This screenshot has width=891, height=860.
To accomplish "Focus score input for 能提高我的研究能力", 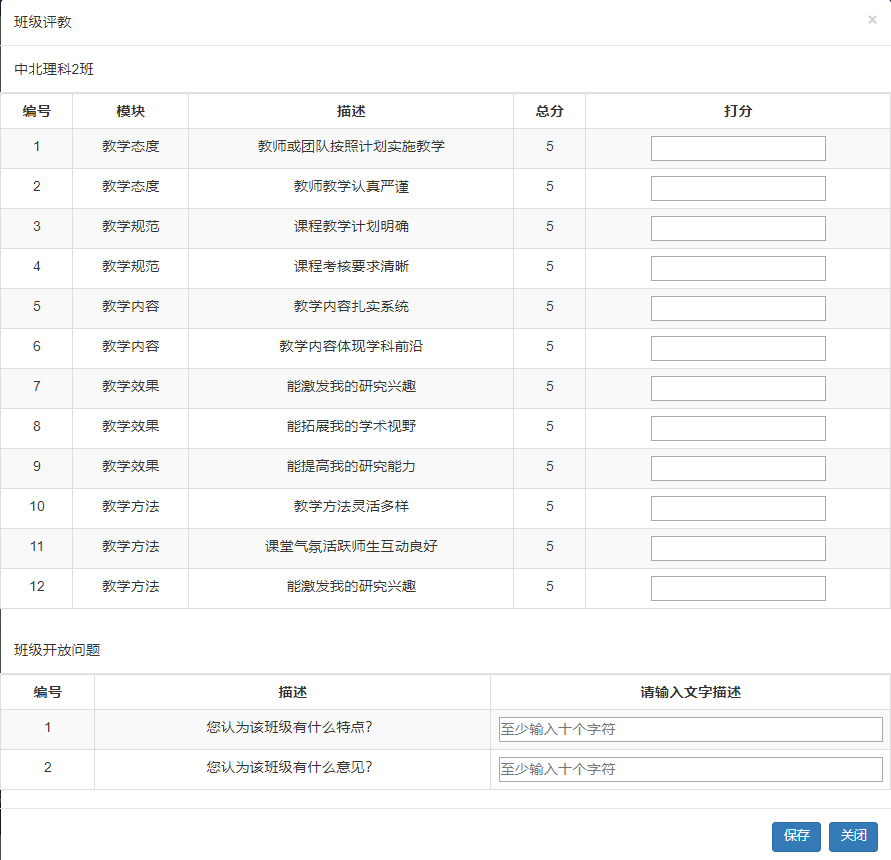I will click(x=738, y=468).
